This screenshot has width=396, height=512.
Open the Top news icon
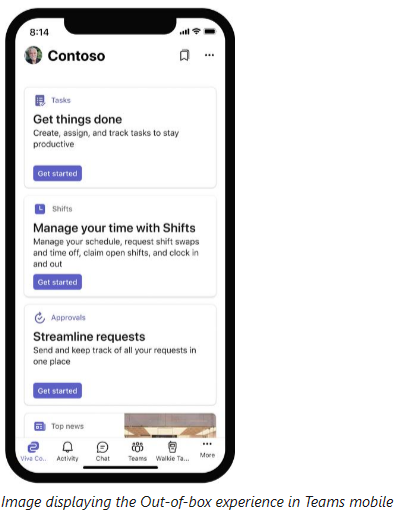tap(40, 426)
